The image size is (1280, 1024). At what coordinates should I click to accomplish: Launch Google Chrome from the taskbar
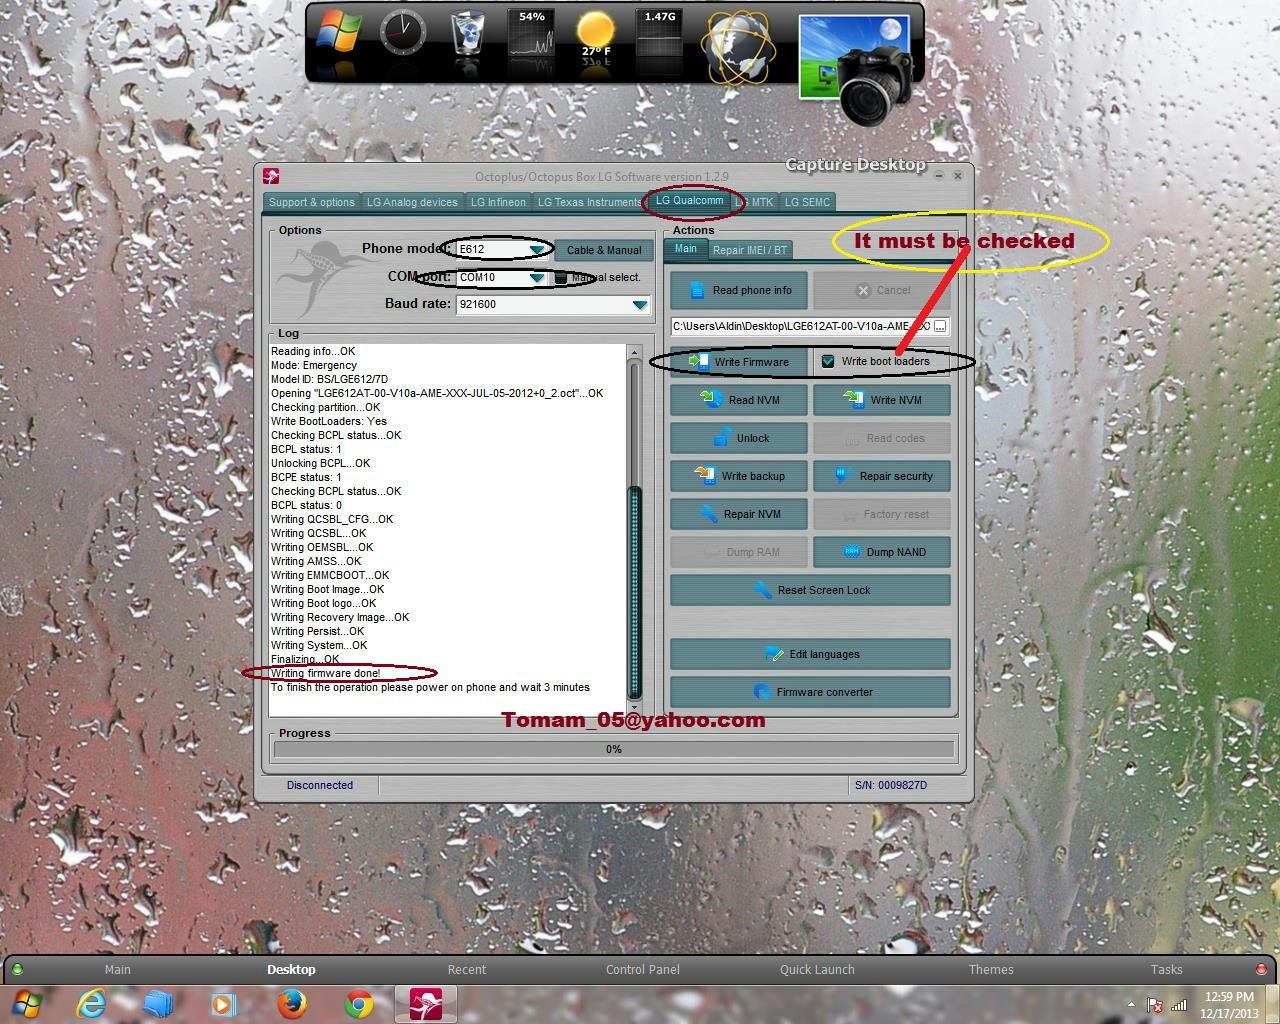[x=358, y=1004]
